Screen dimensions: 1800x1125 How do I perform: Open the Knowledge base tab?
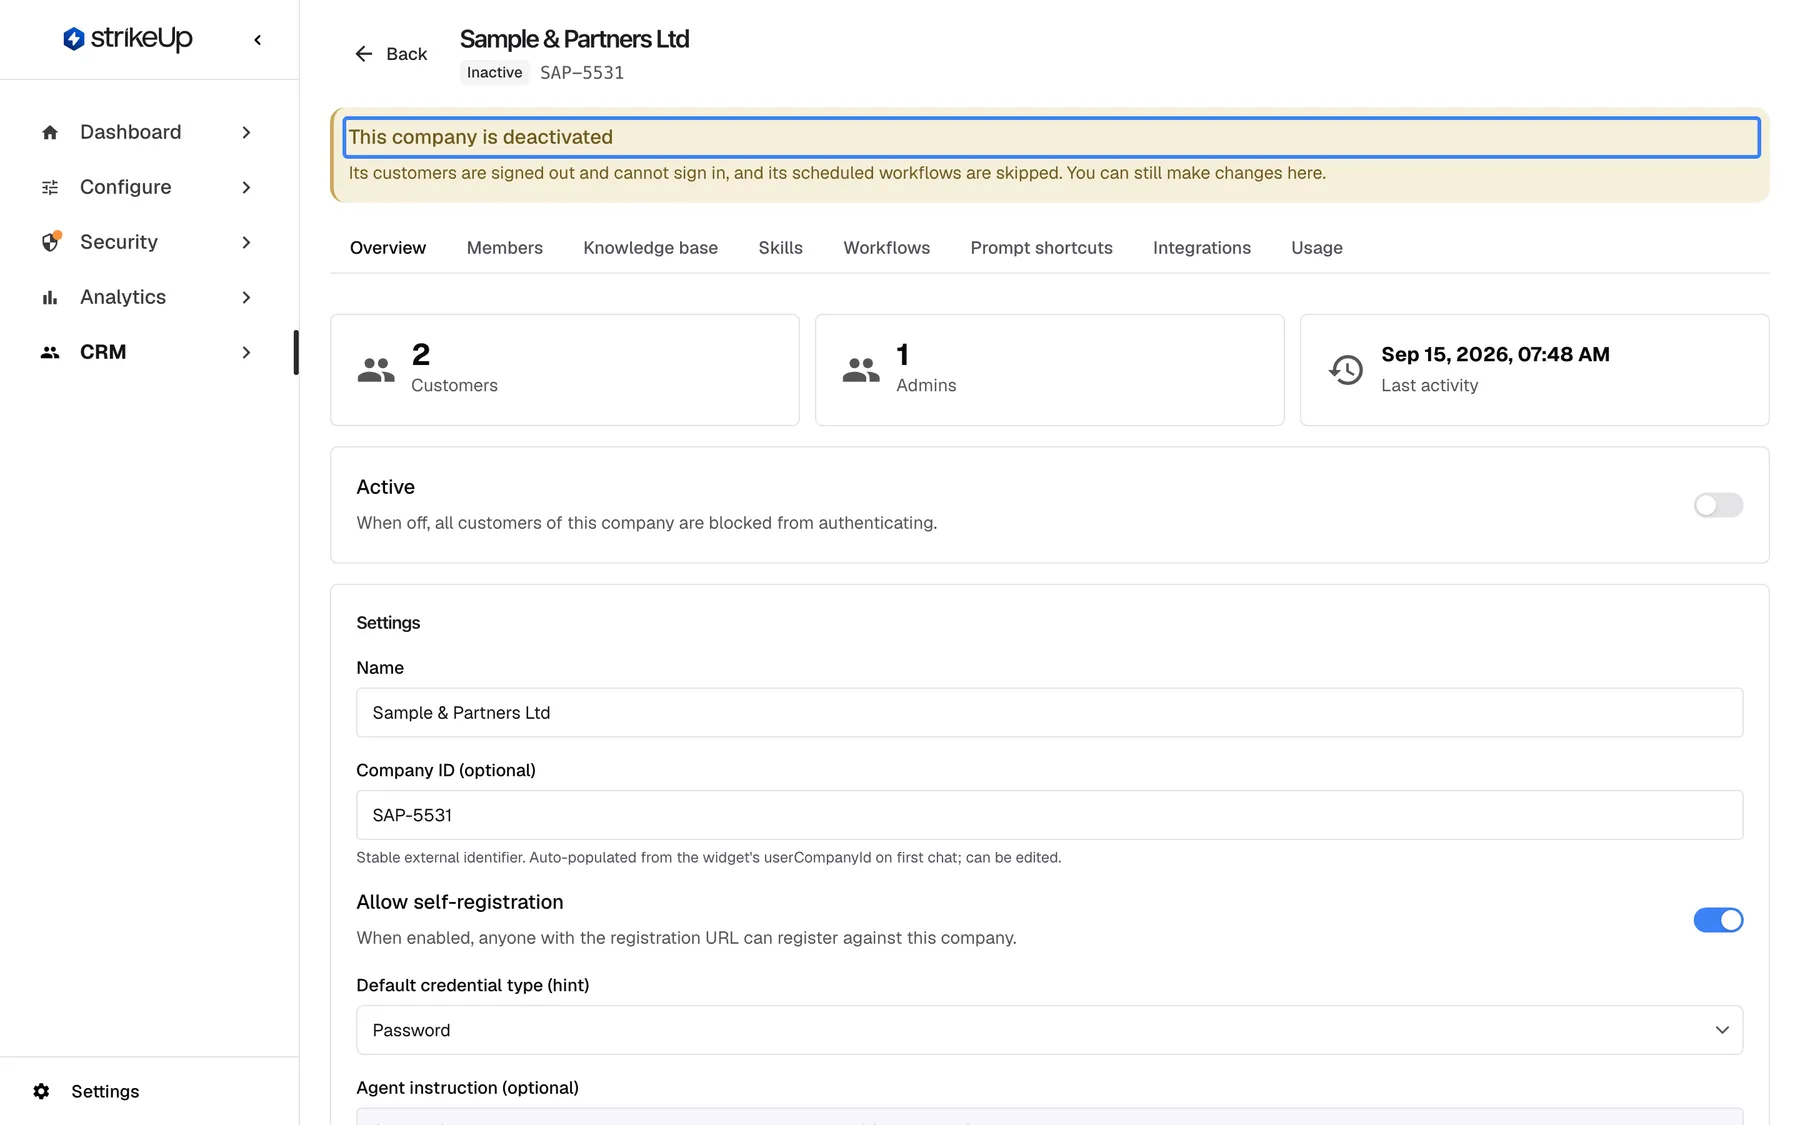click(650, 248)
